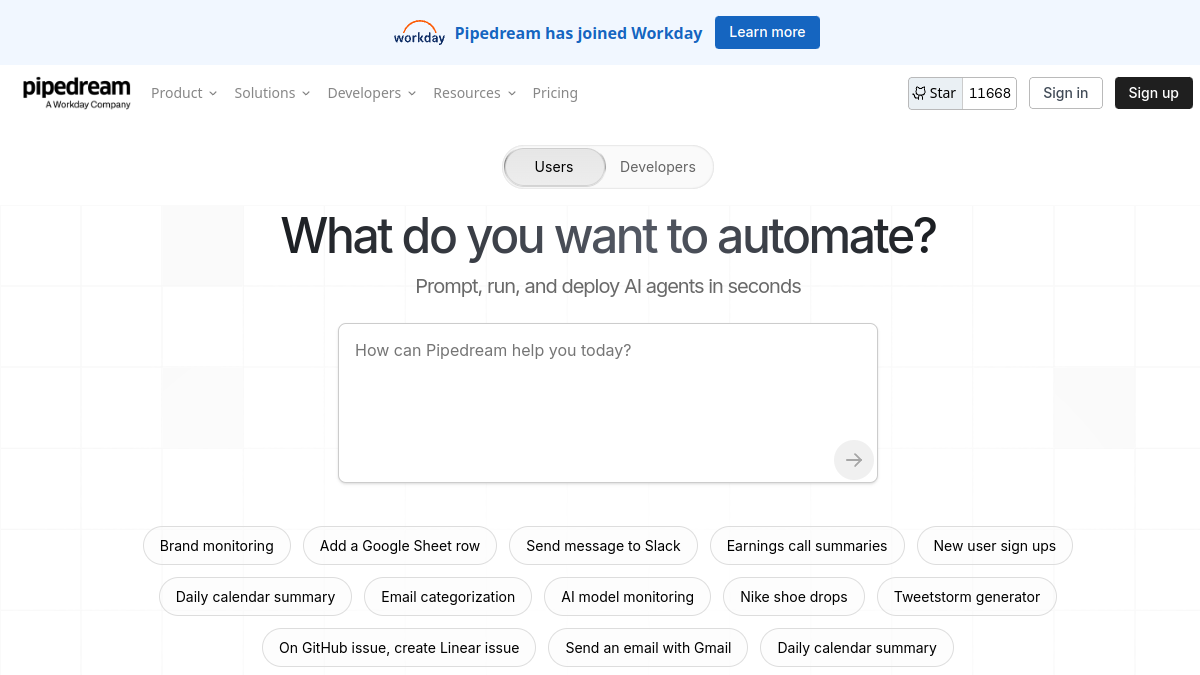The height and width of the screenshot is (675, 1200).
Task: Select Daily calendar summary beside Email categorization
Action: [255, 597]
